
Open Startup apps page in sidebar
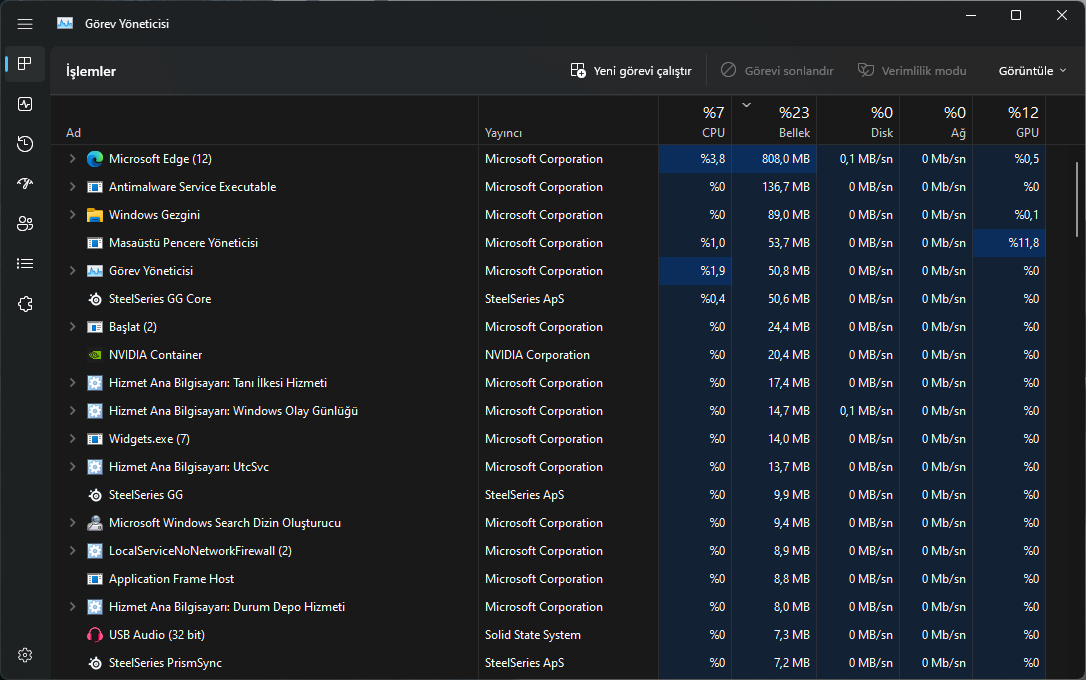(25, 184)
